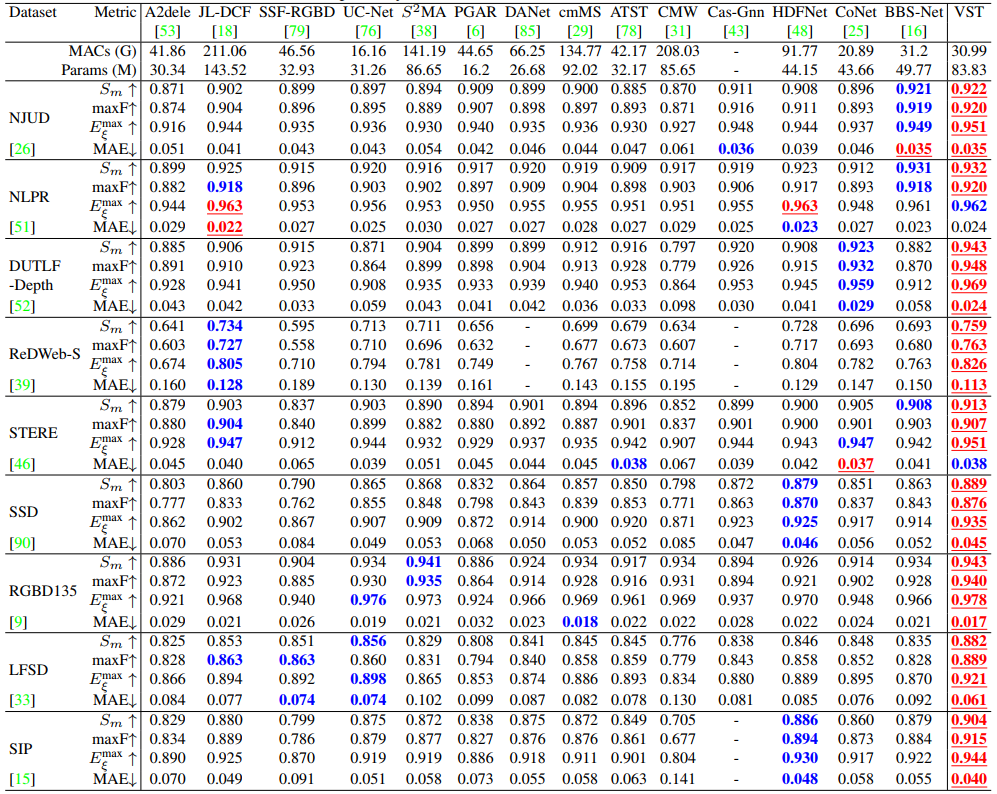Click the 'RGBD135' dataset name
Screen dimensions: 997x794
pyautogui.click(x=43, y=591)
